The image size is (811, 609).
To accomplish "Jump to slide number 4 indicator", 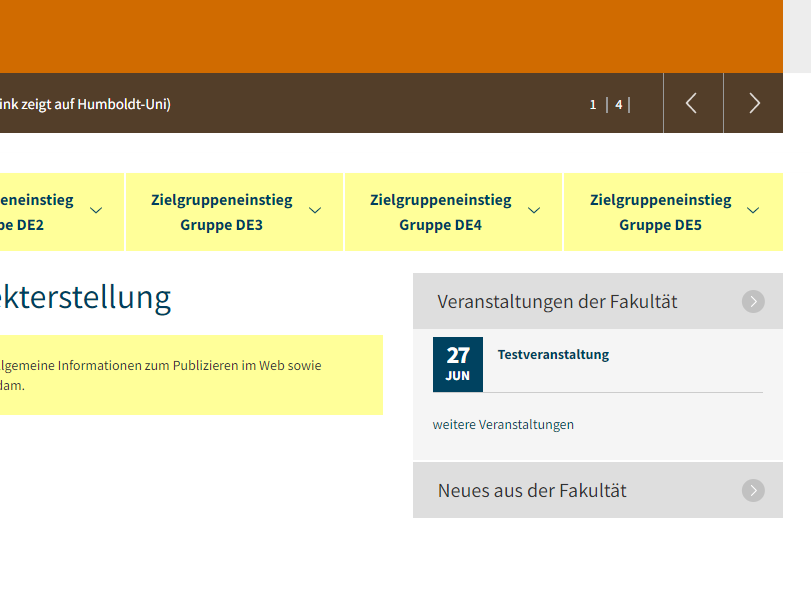I will 619,104.
